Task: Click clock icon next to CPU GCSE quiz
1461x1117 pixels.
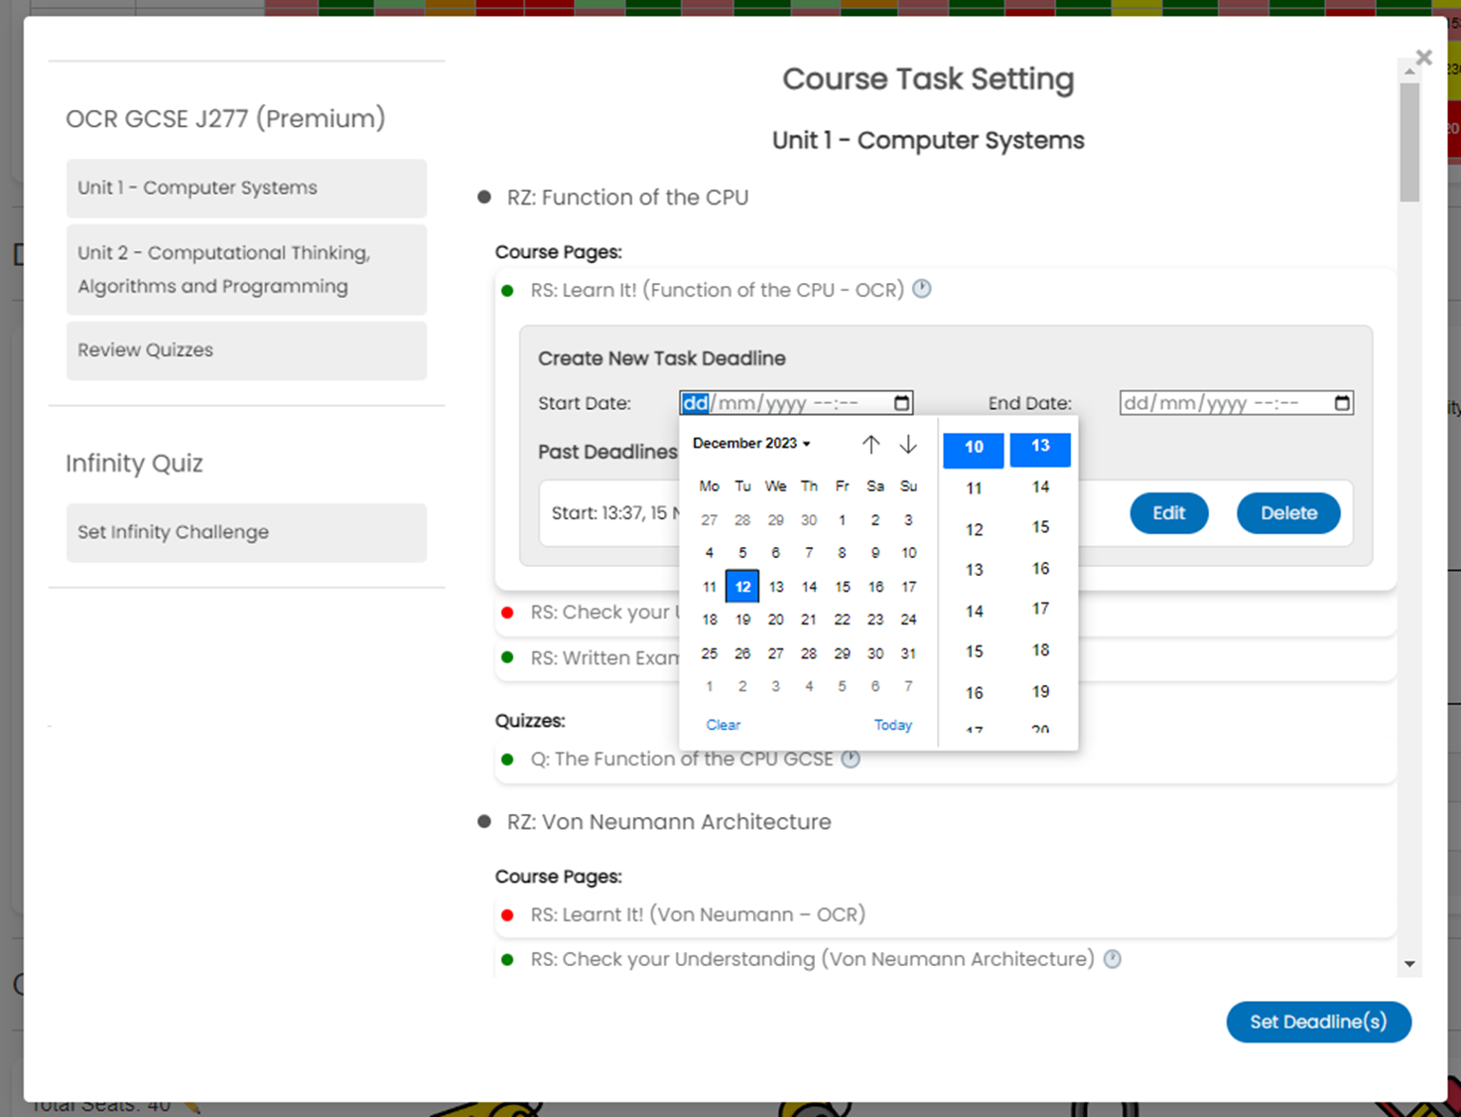Action: [850, 759]
